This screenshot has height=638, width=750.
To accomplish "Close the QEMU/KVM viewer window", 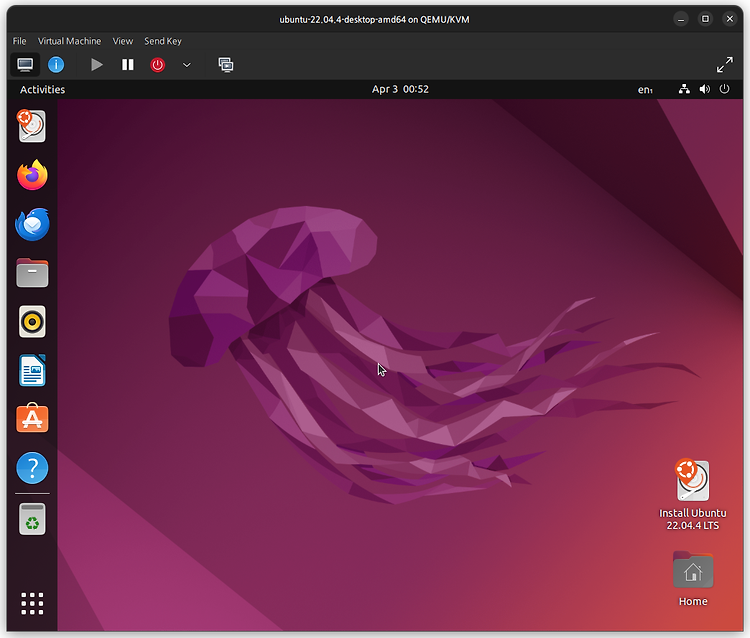I will tap(729, 19).
